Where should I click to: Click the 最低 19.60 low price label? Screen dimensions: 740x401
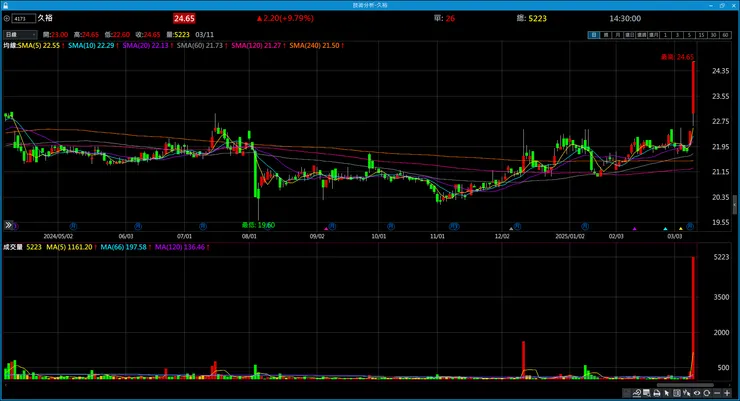click(258, 226)
